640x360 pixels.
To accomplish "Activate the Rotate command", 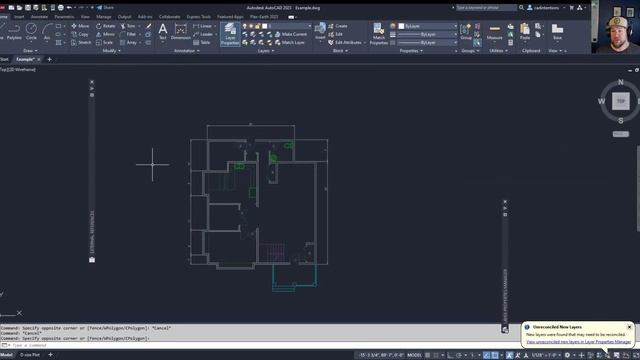I will coord(106,26).
